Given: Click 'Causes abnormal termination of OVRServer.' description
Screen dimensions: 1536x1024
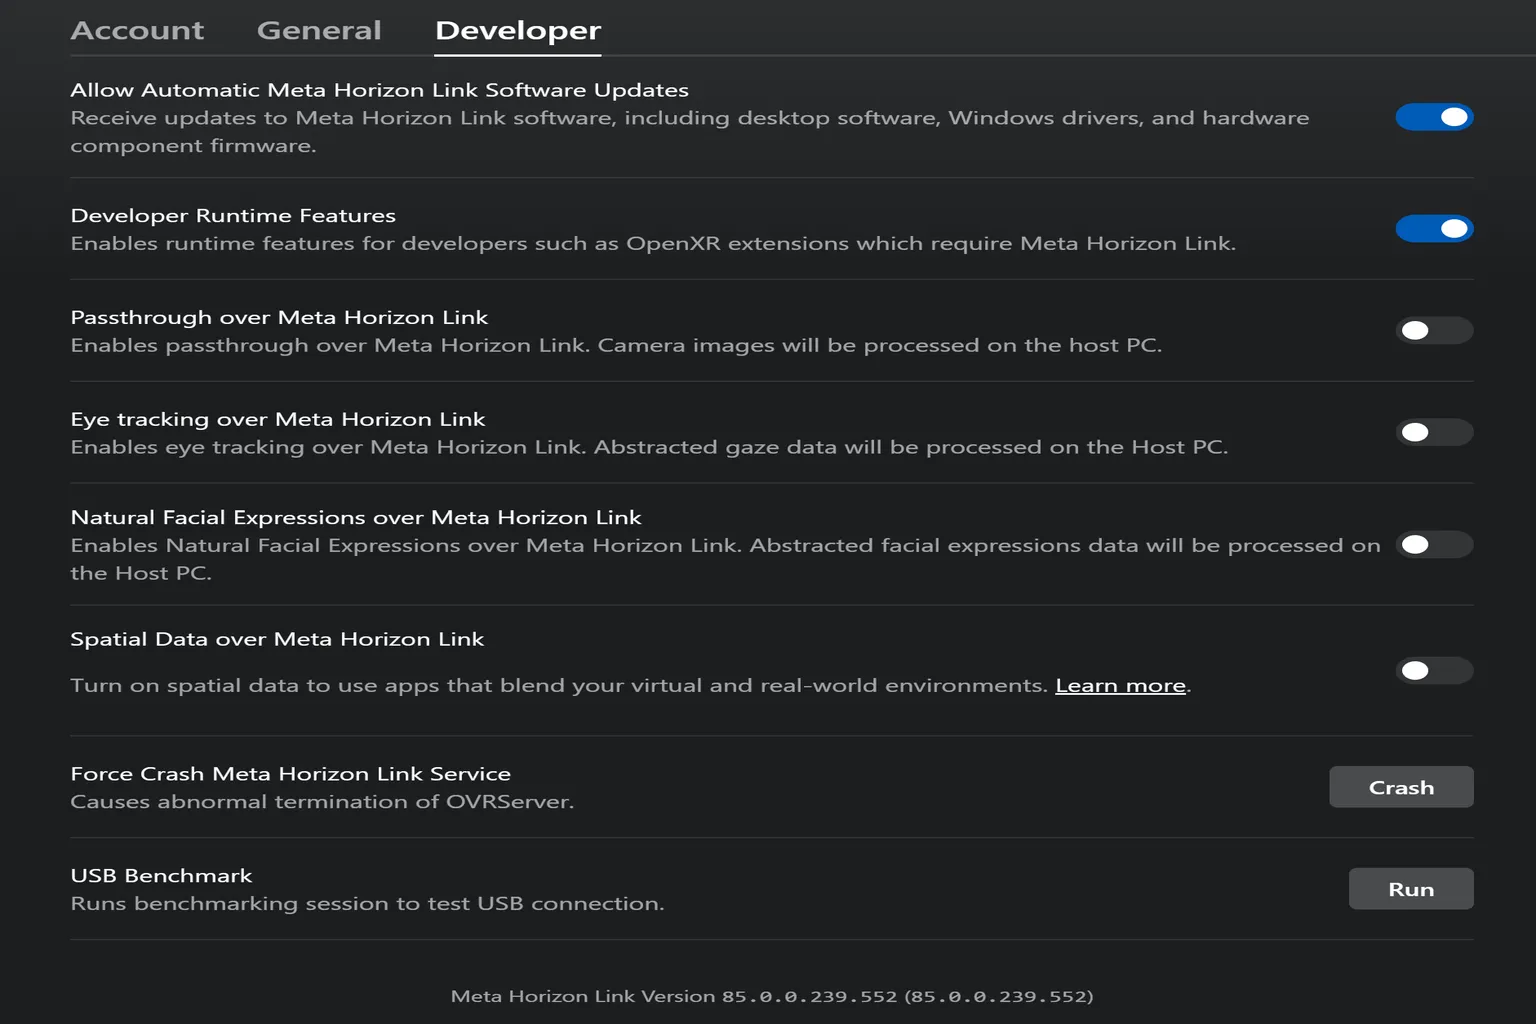Looking at the screenshot, I should (322, 802).
